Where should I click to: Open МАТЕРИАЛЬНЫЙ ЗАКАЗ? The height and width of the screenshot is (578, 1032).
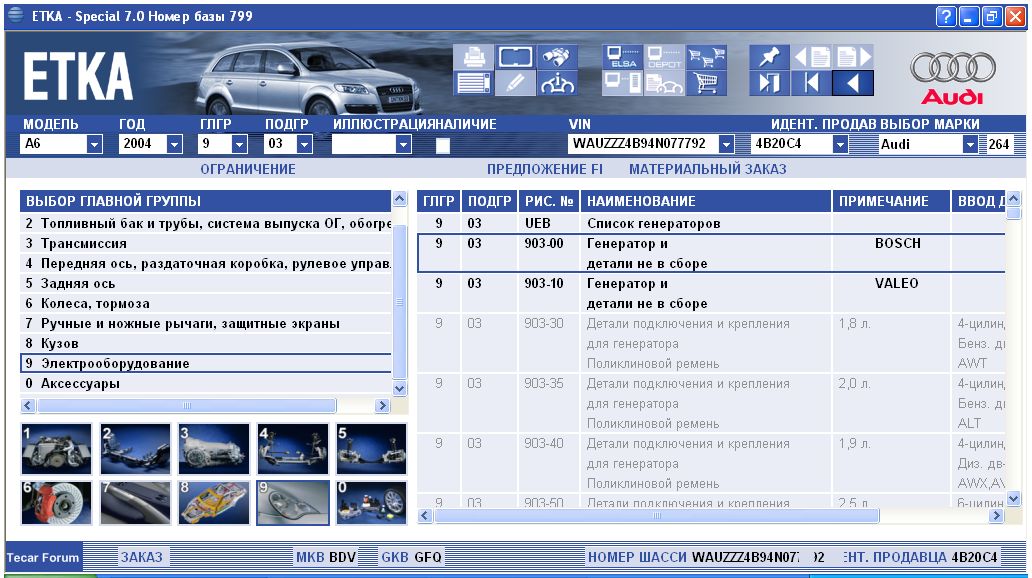pos(708,169)
